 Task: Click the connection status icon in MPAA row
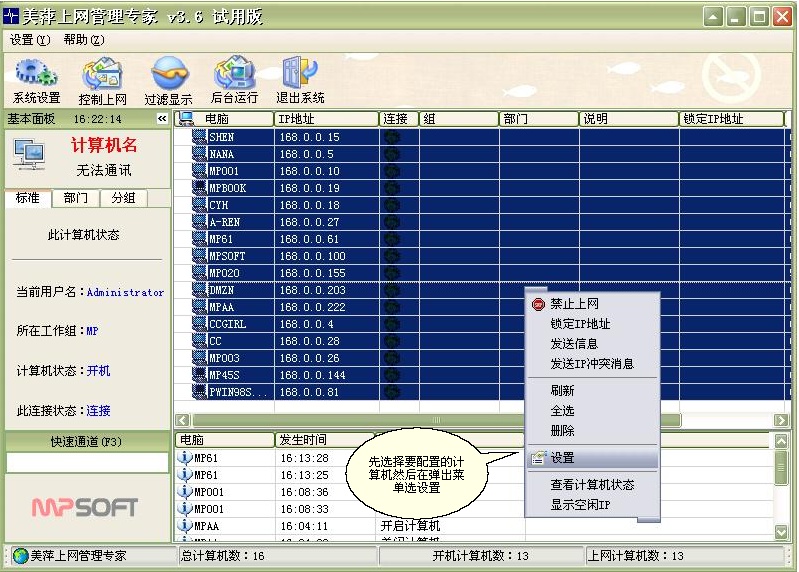(392, 307)
